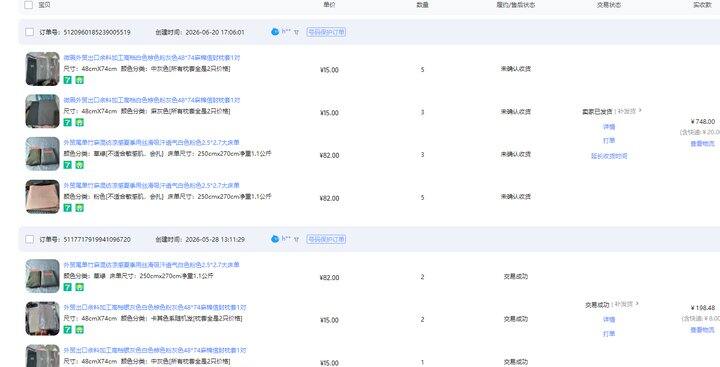Click ¥82.00 price on the pink bedsheet row

tap(329, 198)
